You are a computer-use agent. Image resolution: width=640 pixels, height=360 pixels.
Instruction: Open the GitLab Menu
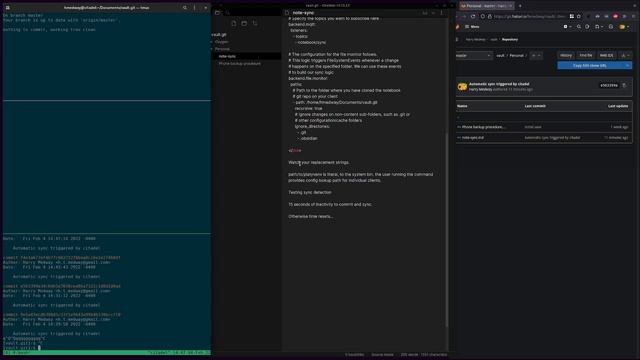click(x=472, y=27)
